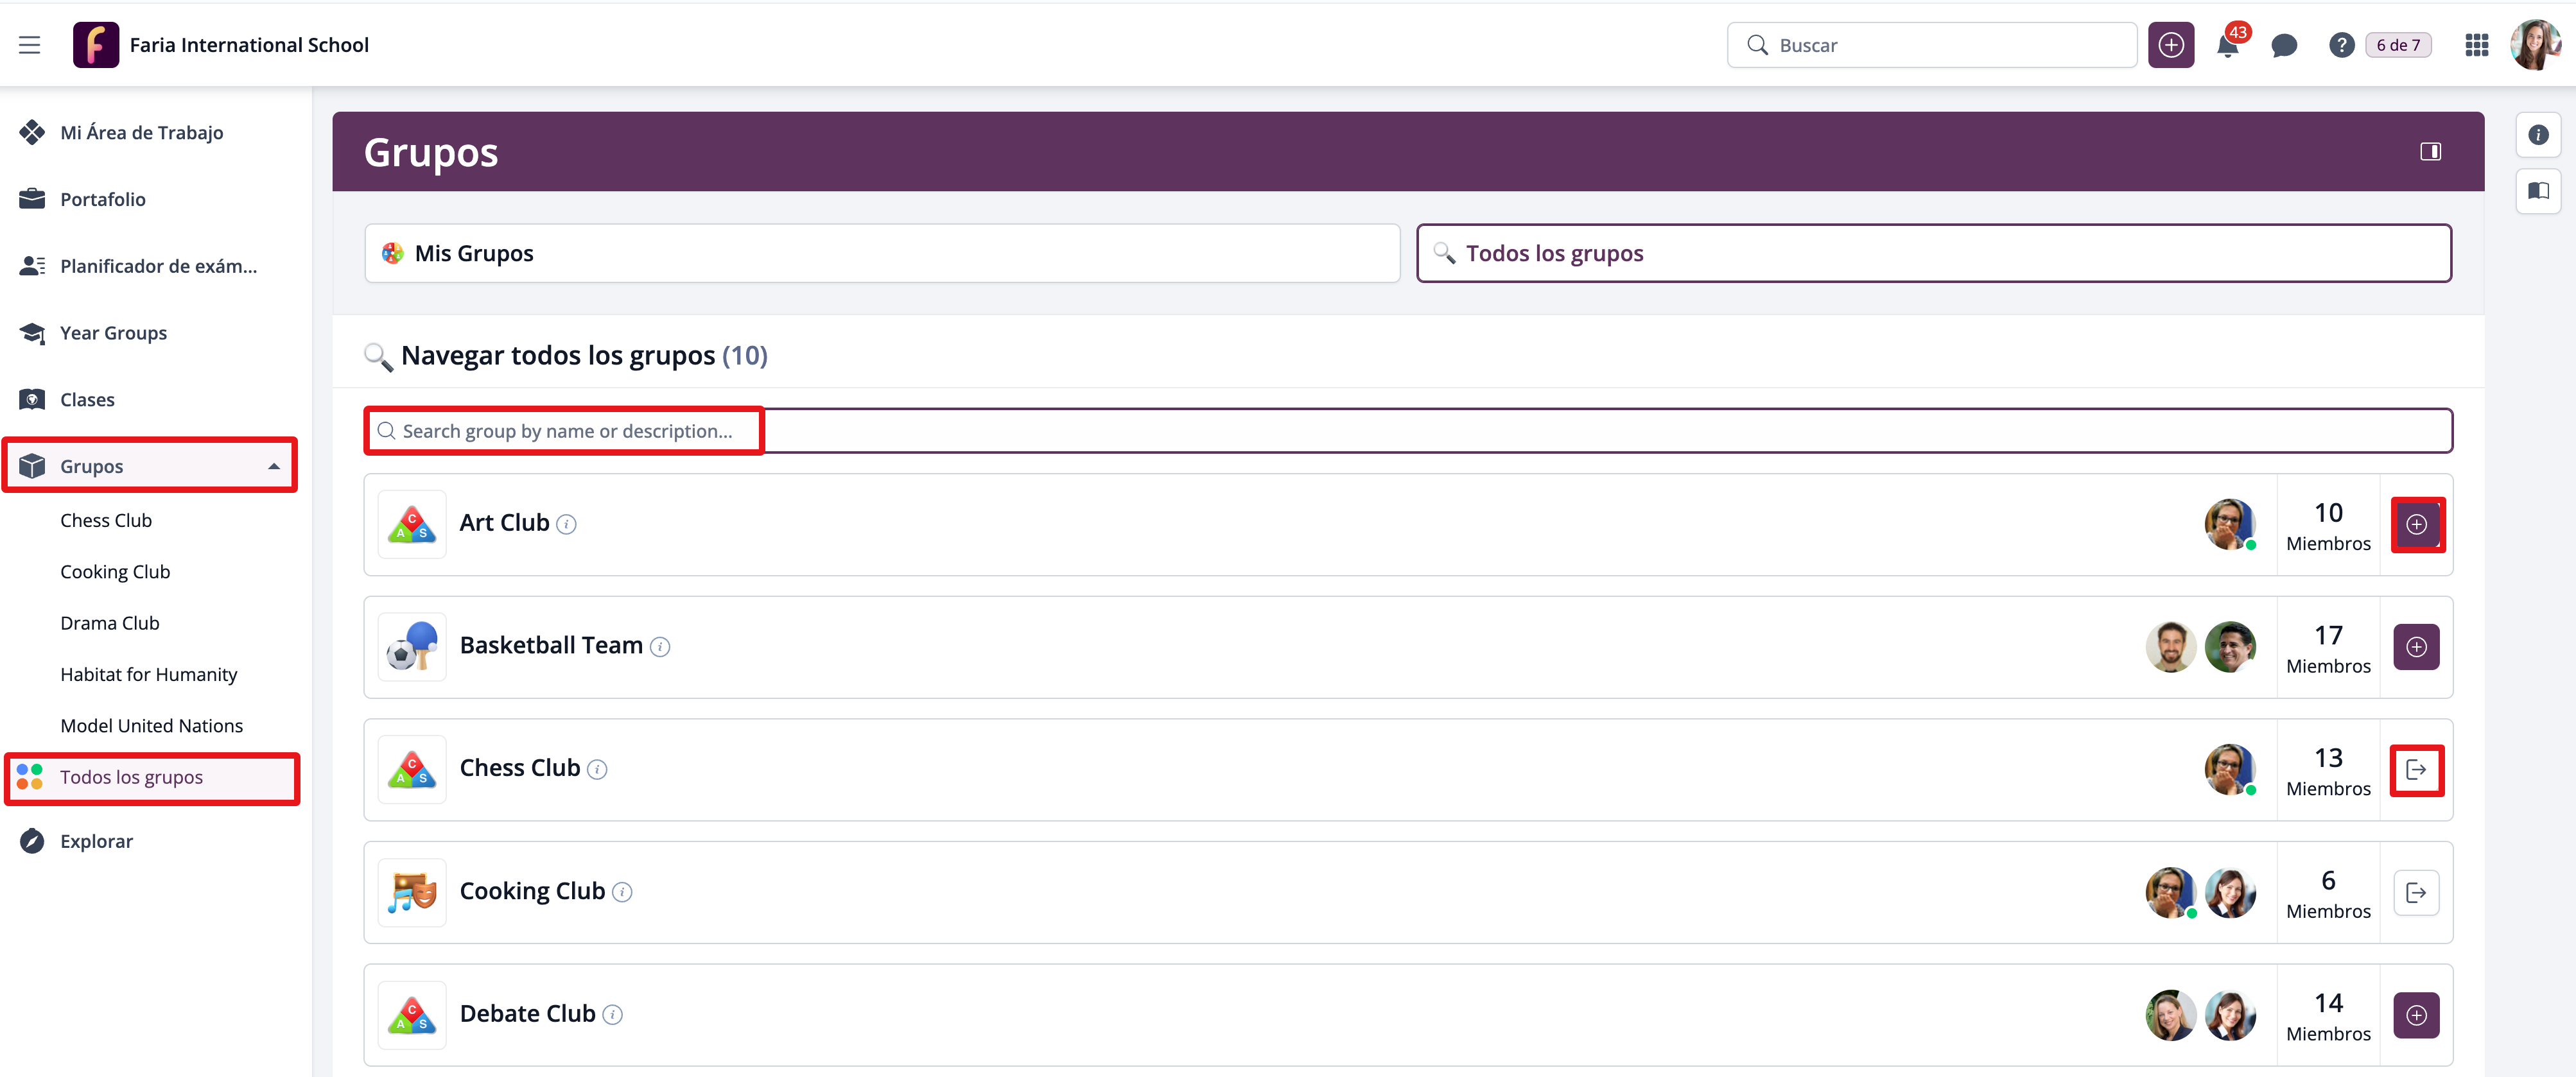Open the Chess Club group title
The image size is (2576, 1077).
pyautogui.click(x=519, y=768)
